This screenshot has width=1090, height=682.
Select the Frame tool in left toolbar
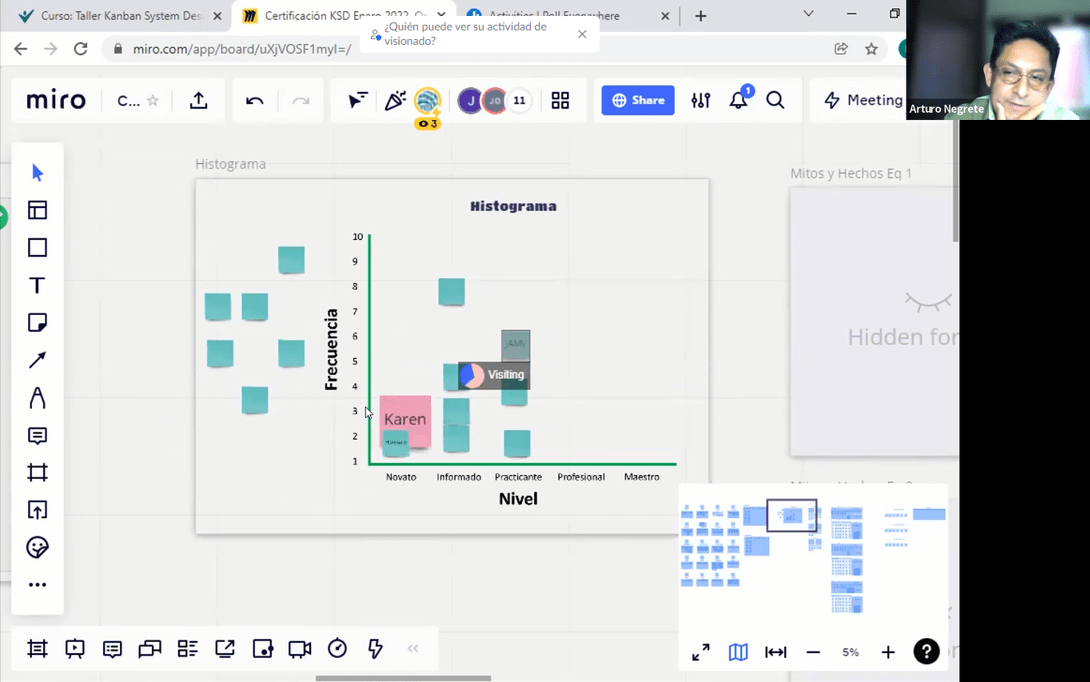(x=37, y=472)
